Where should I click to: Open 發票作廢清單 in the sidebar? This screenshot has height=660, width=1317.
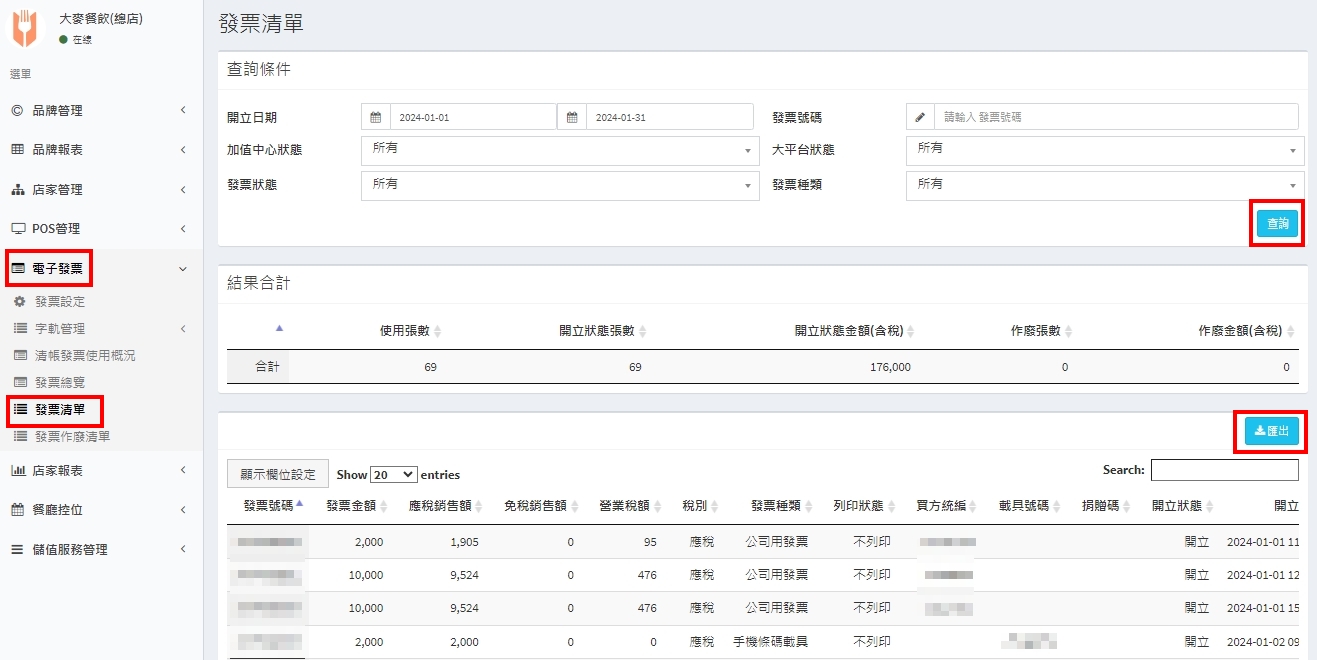point(72,436)
